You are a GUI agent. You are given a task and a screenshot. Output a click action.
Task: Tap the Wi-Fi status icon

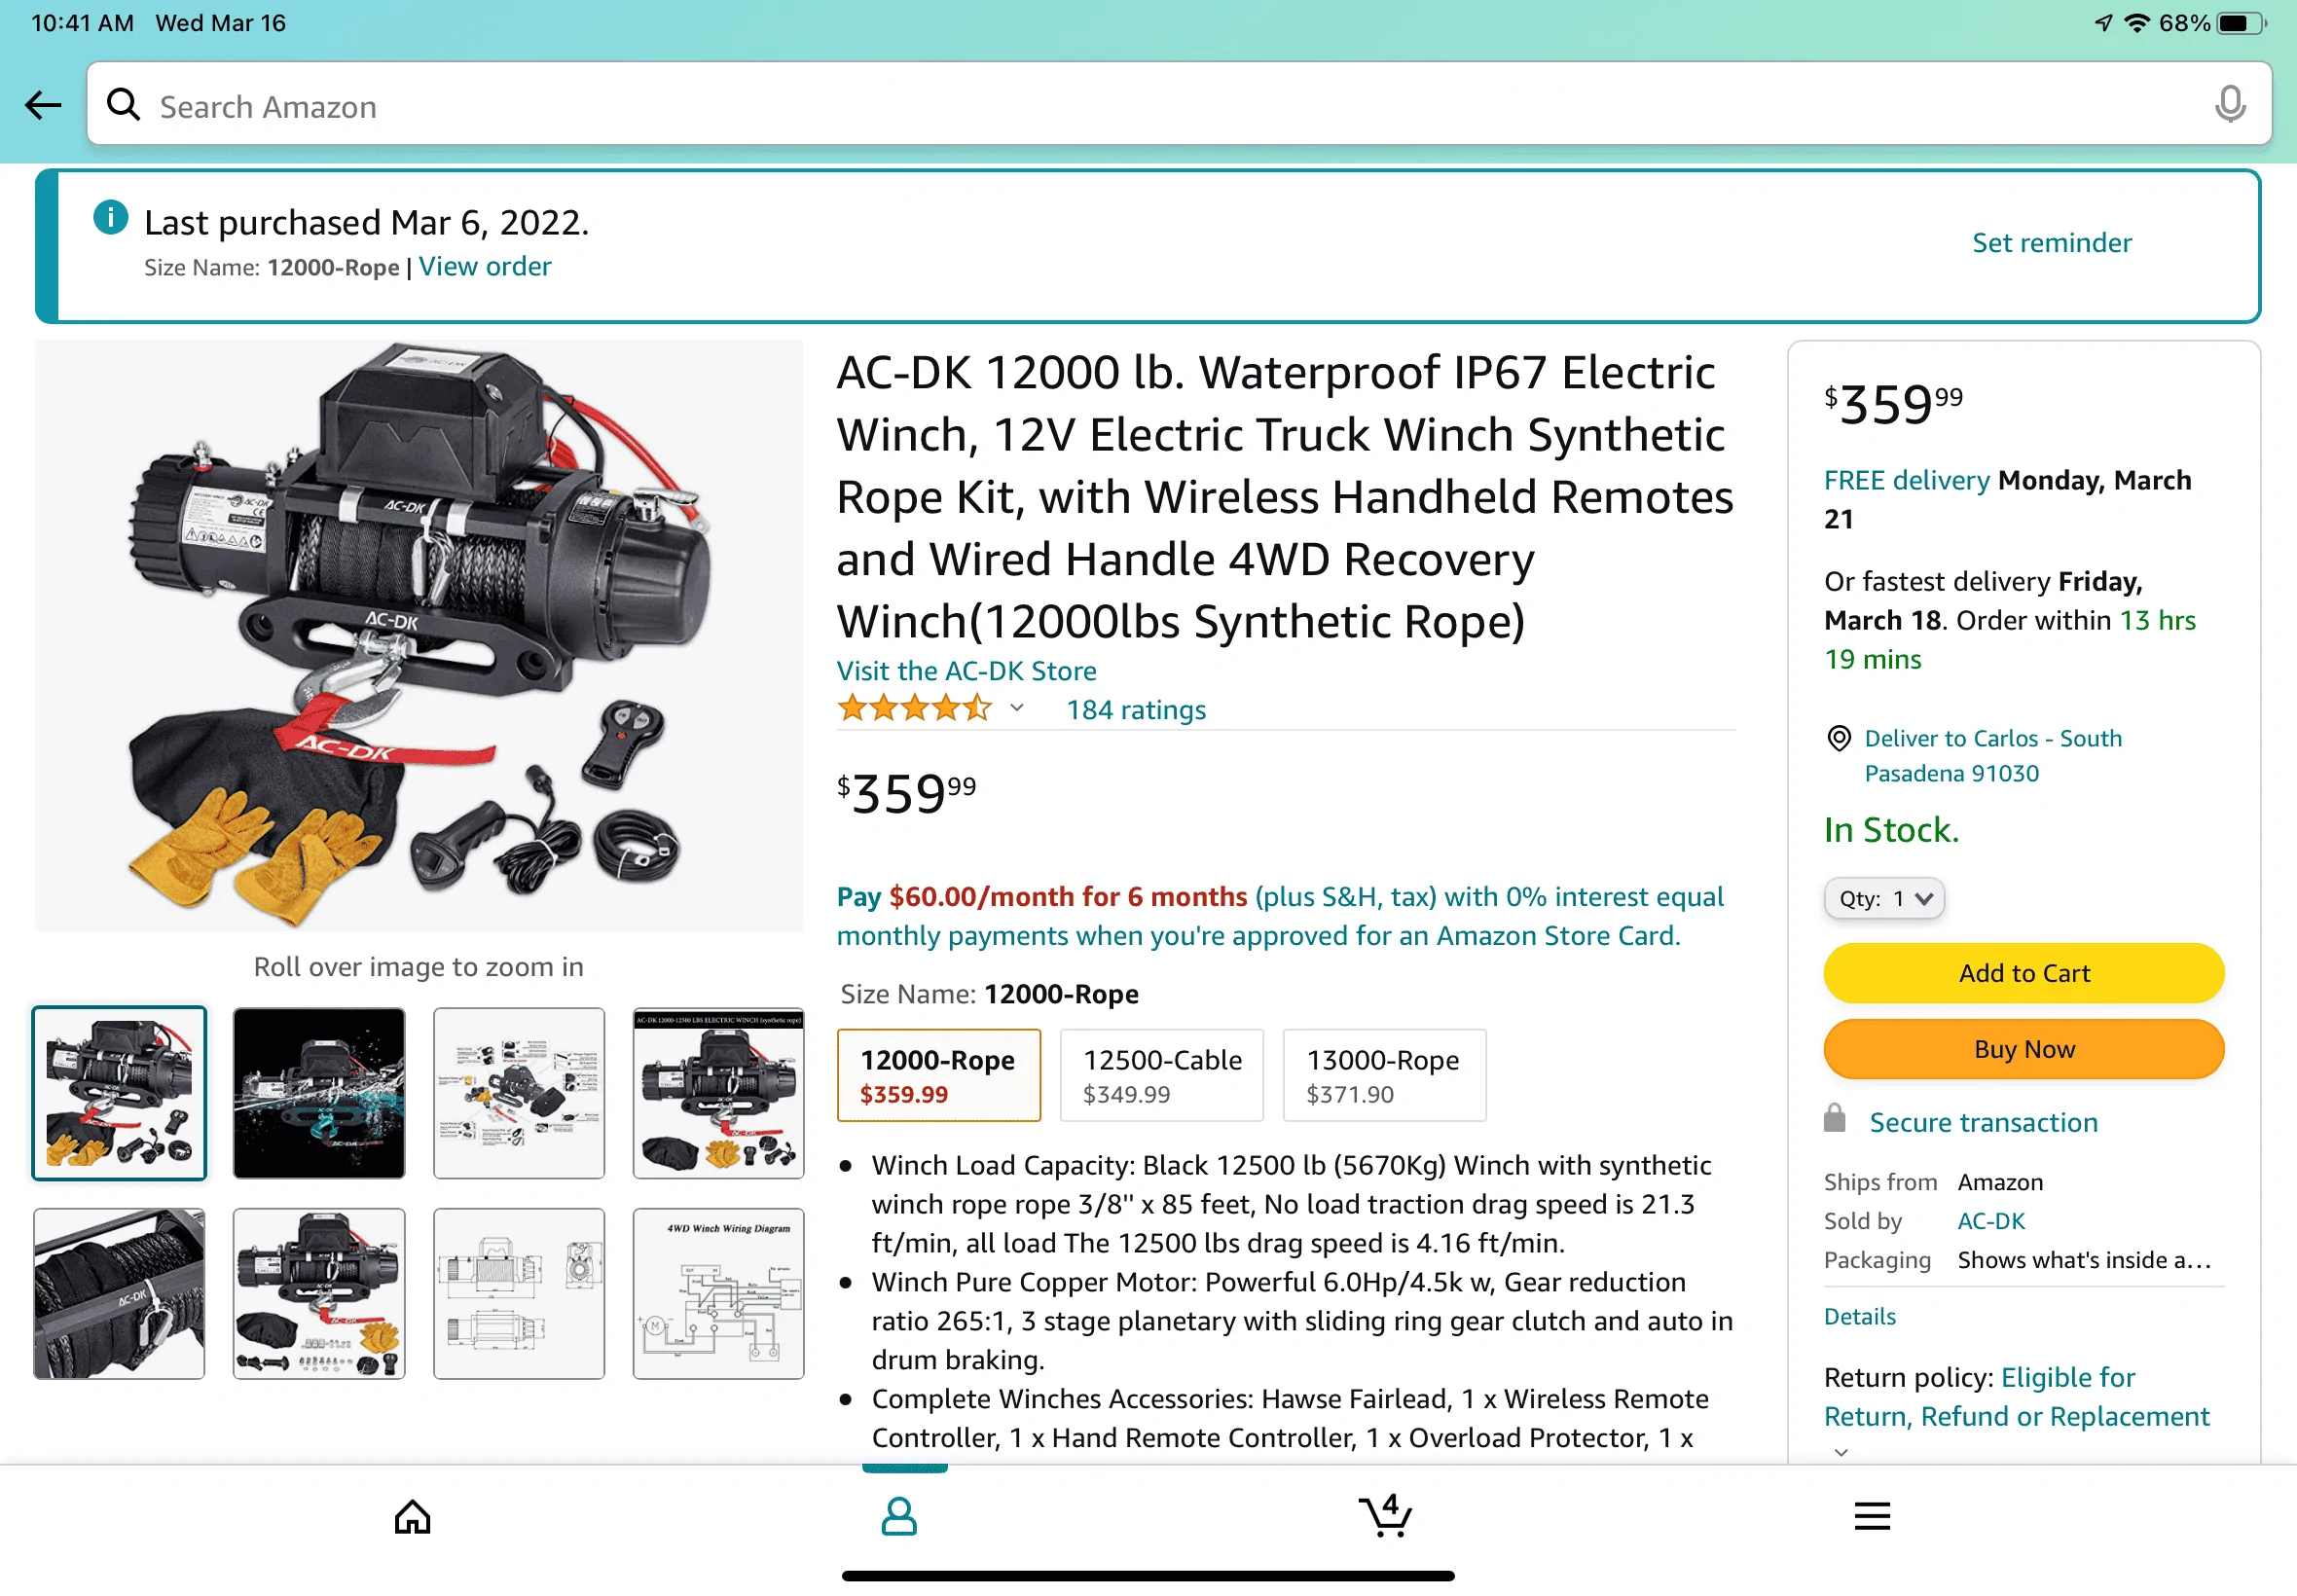tap(2136, 23)
